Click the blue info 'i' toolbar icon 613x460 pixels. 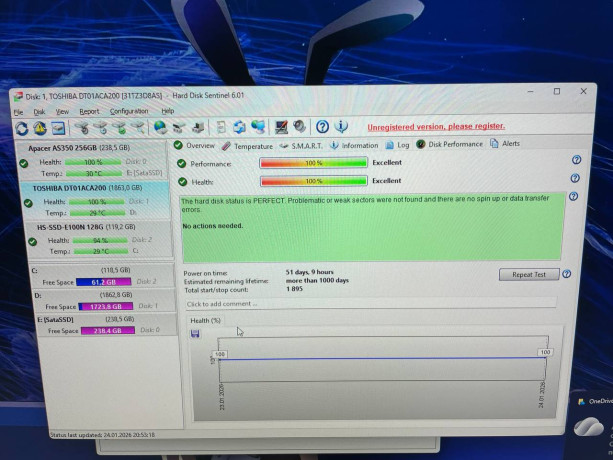click(341, 126)
